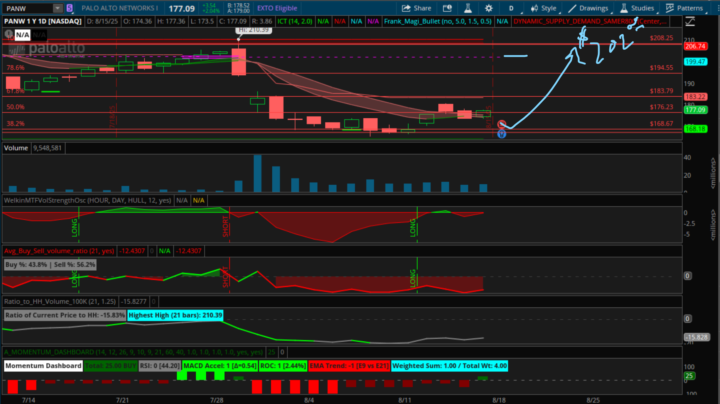720x404 pixels.
Task: Click the Style speaker-like icon
Action: 534,8
